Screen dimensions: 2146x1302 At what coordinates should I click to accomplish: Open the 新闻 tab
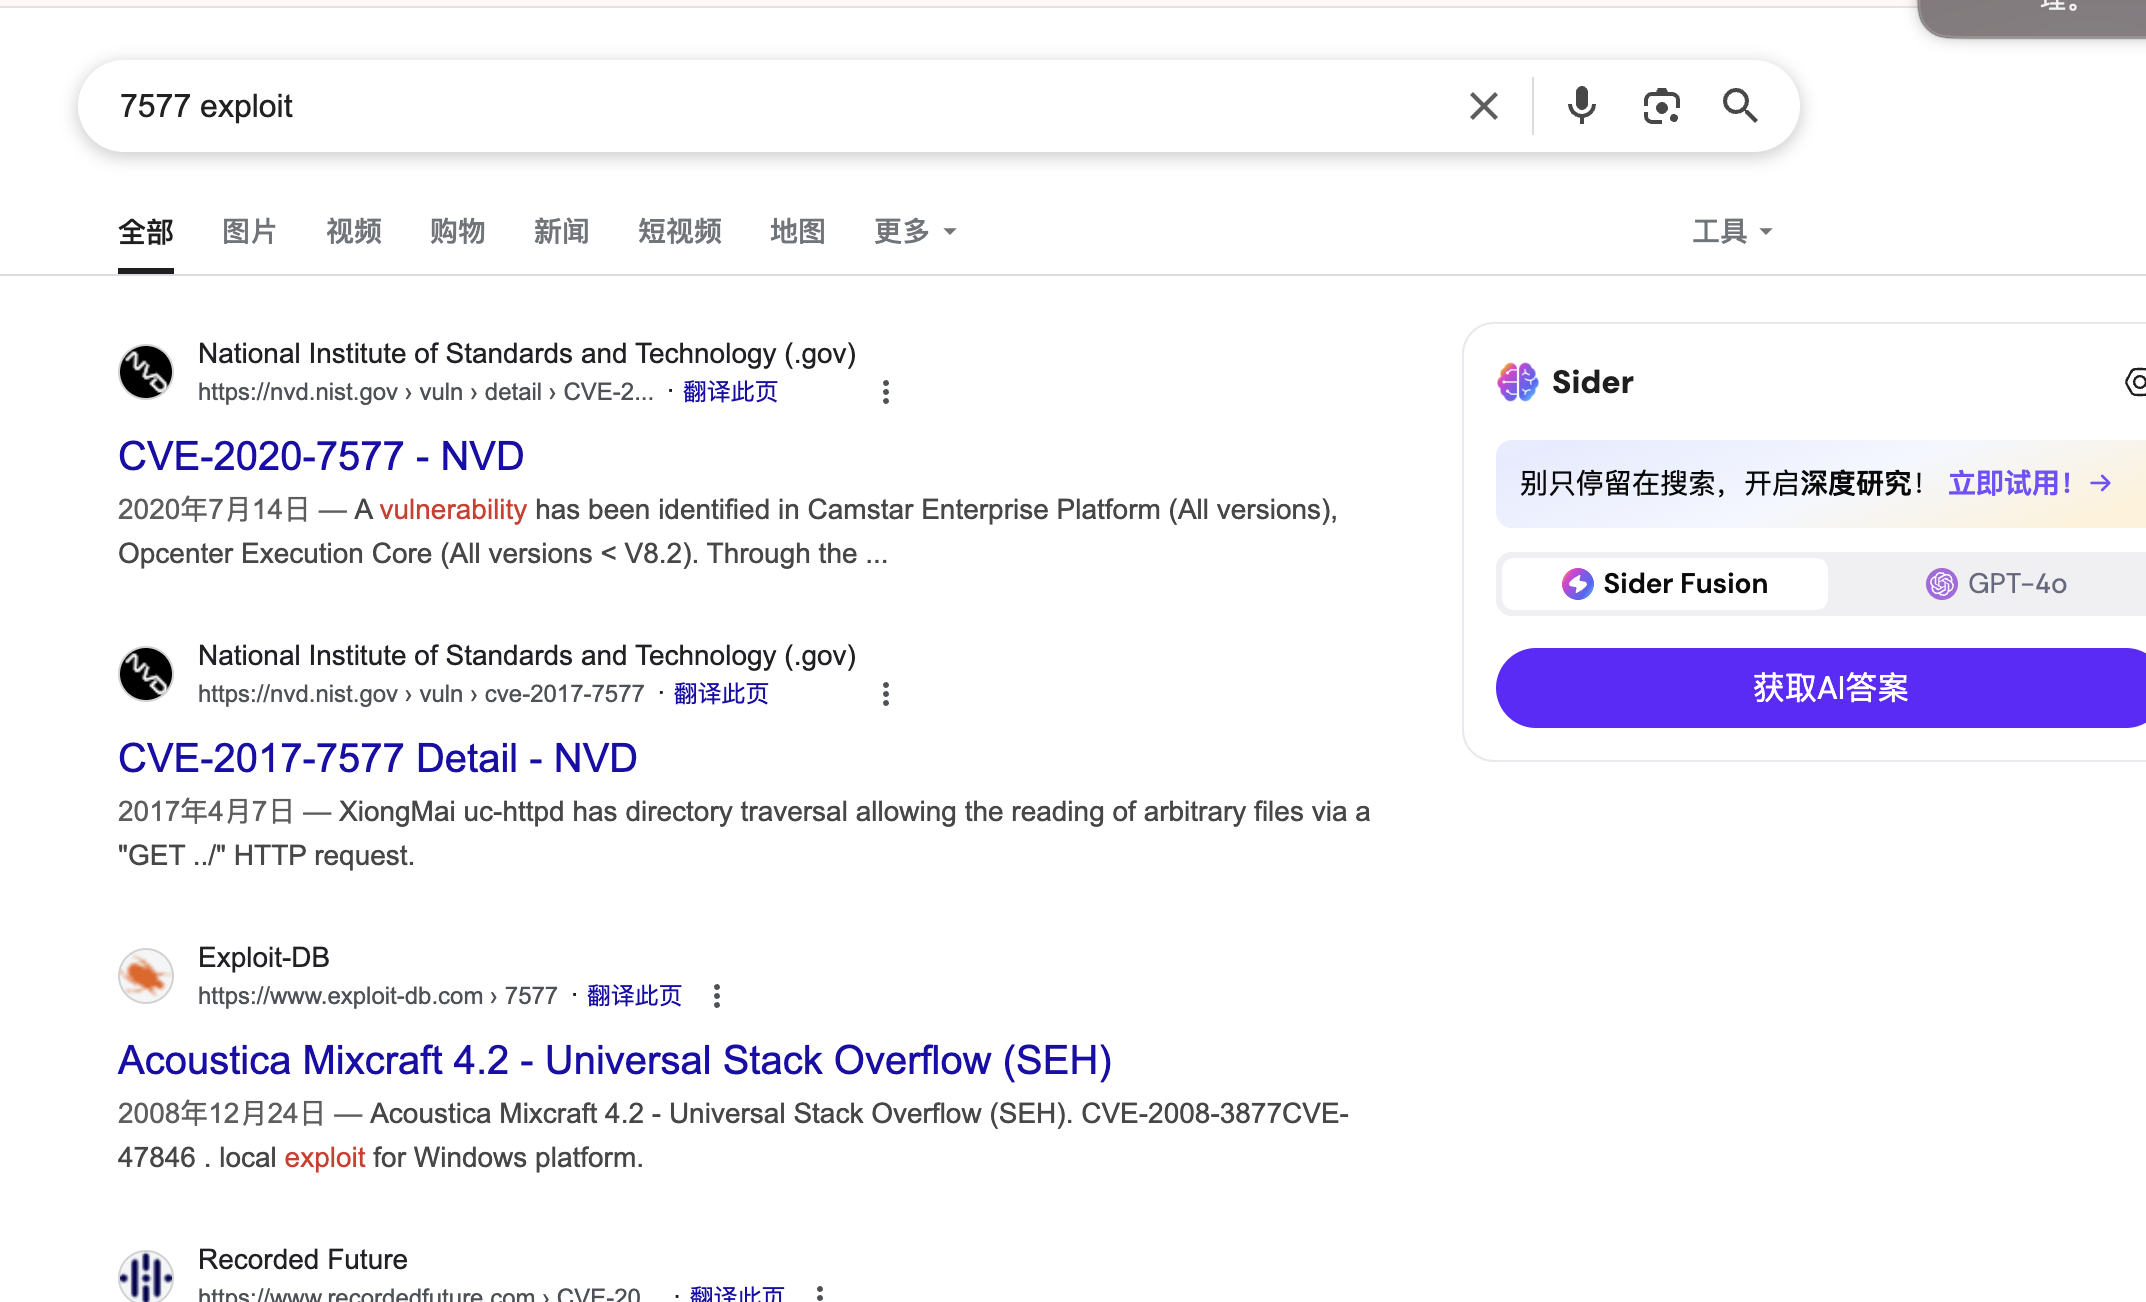(562, 232)
